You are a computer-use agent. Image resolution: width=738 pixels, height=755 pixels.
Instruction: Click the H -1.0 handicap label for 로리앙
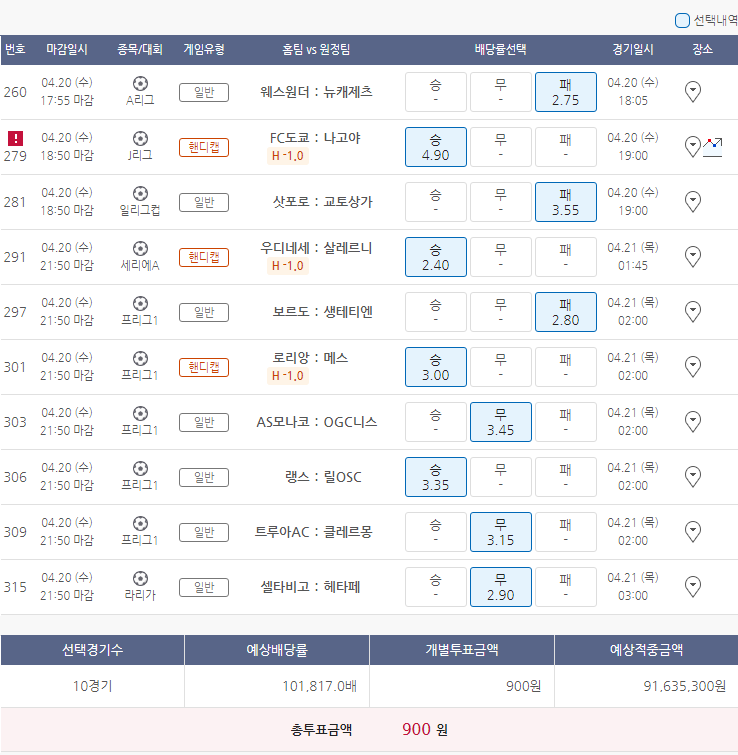287,376
